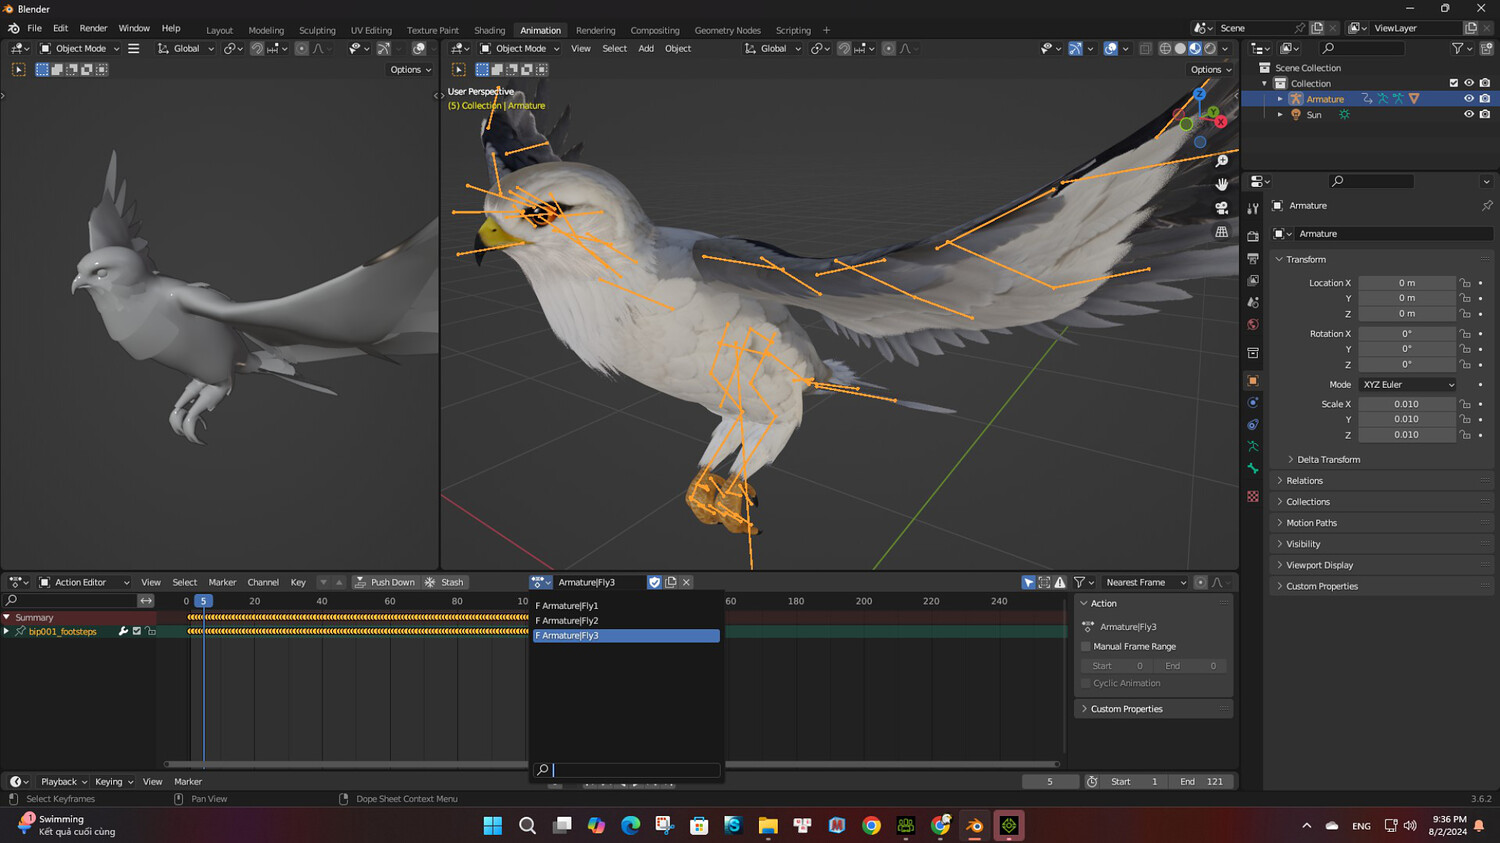Screen dimensions: 1500x843
Task: Switch to the Shading workspace tab
Action: click(x=489, y=30)
